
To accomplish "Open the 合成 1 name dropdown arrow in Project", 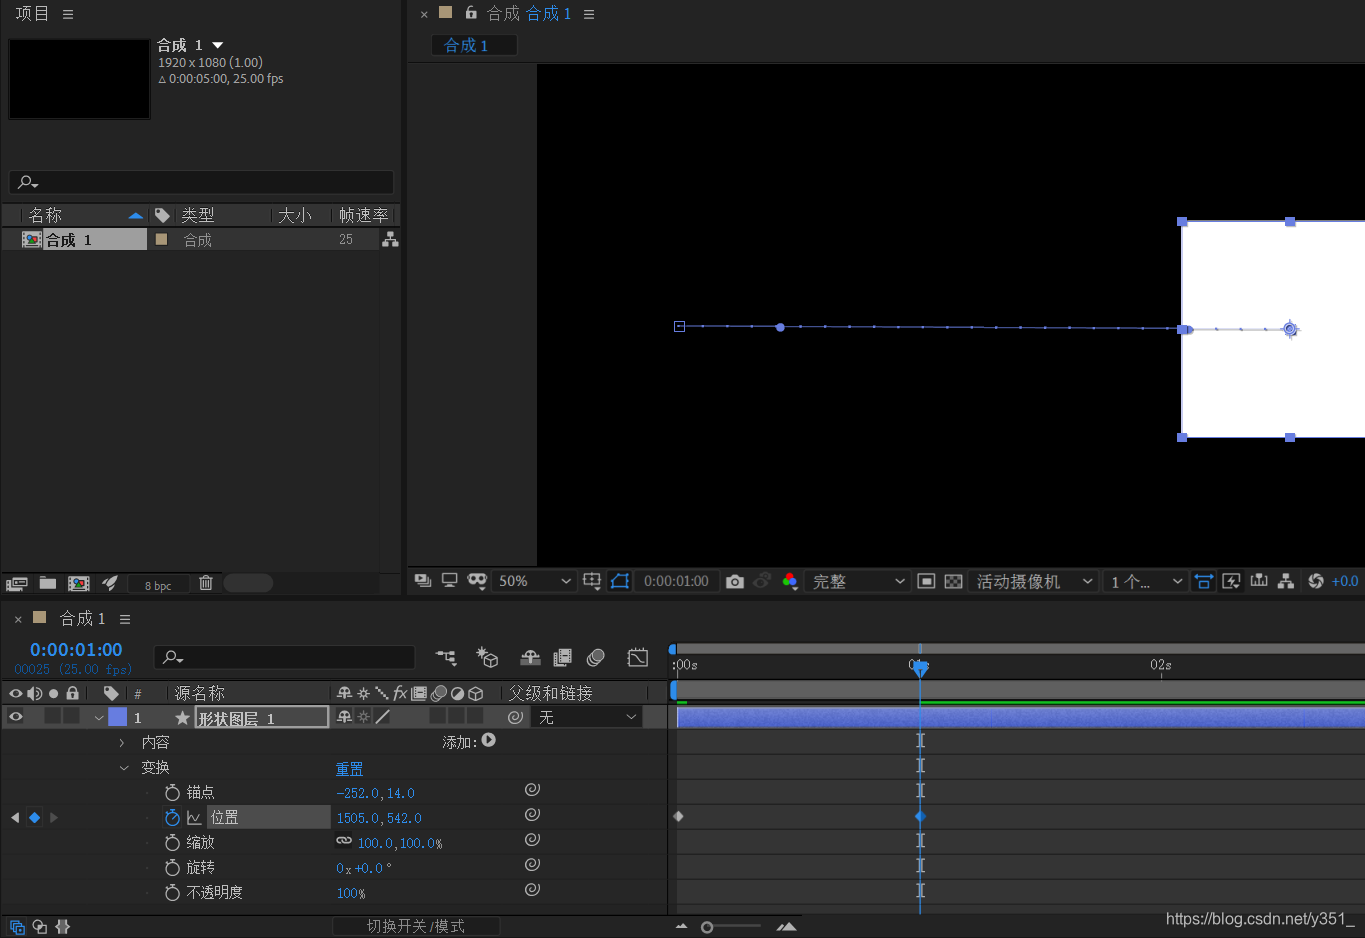I will [218, 45].
